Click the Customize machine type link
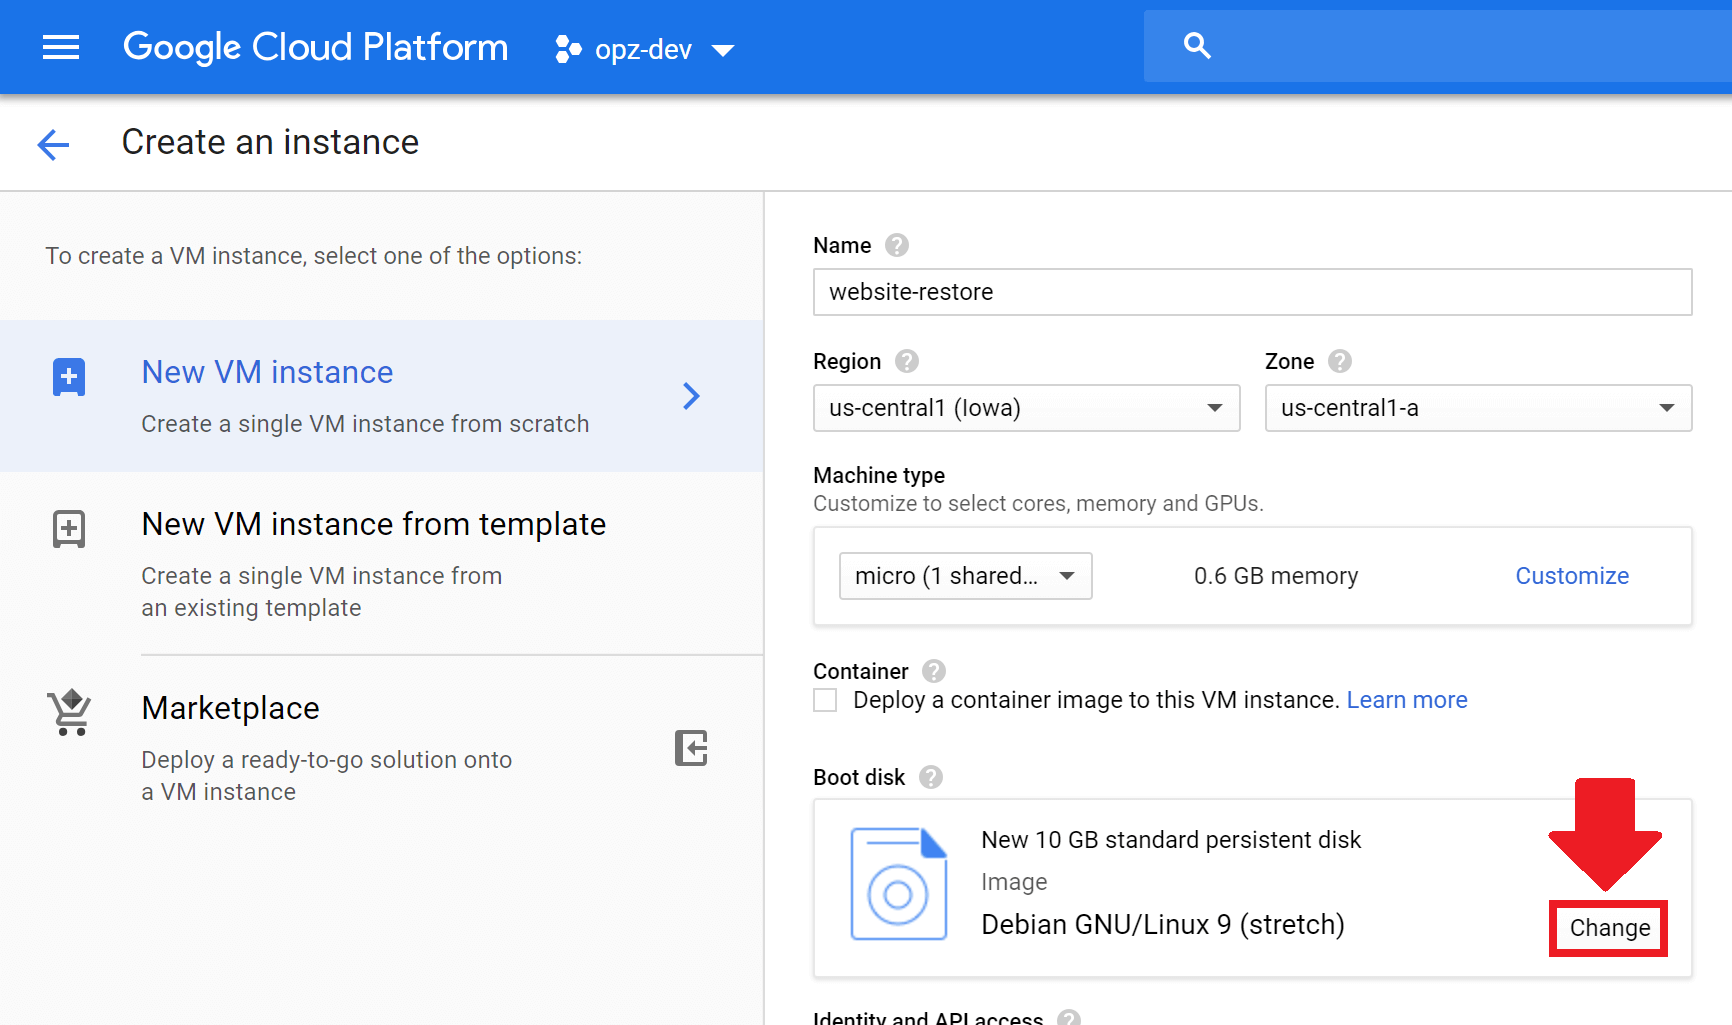 (x=1572, y=576)
